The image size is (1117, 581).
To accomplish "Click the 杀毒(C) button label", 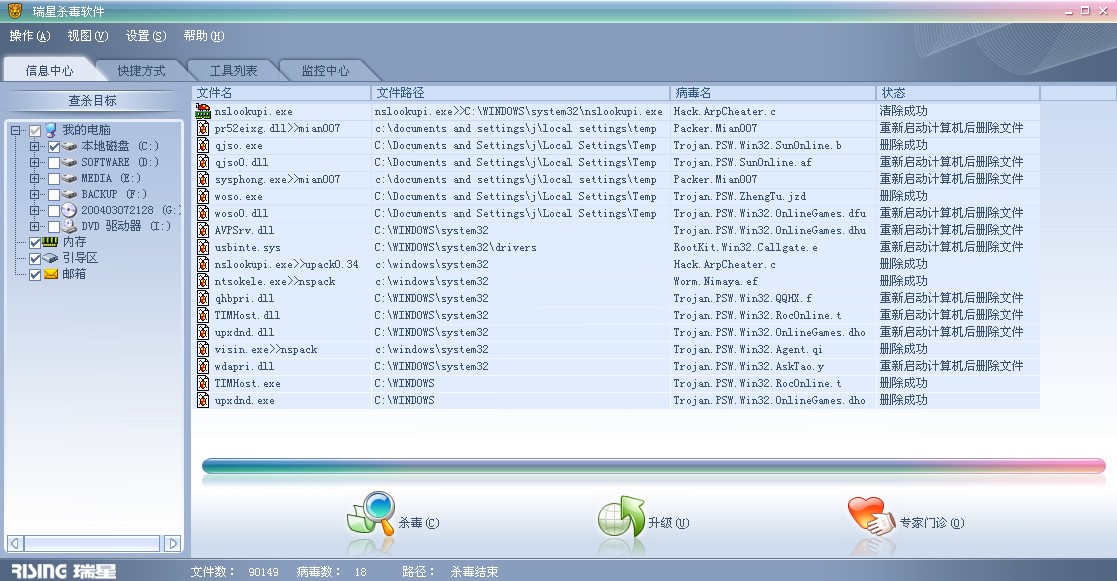I will (x=419, y=523).
